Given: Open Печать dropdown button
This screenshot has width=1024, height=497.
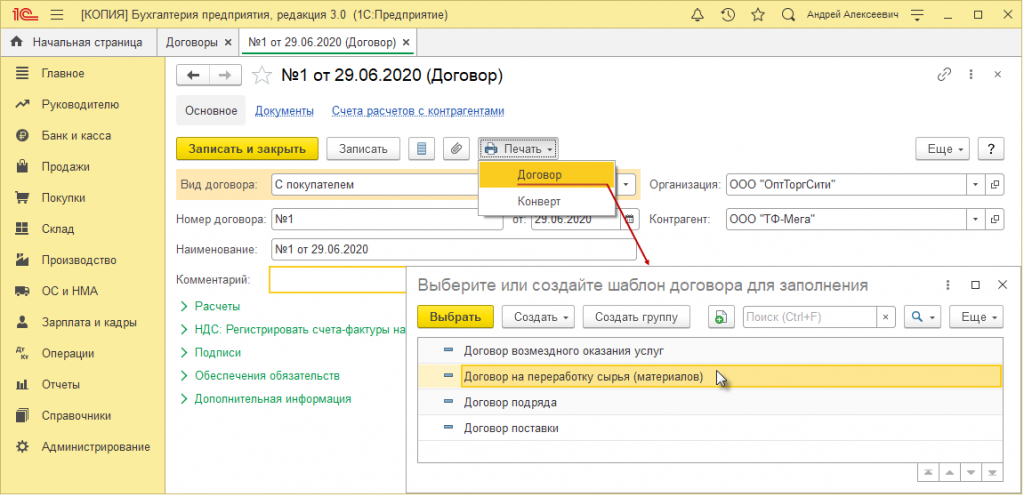Looking at the screenshot, I should pyautogui.click(x=519, y=149).
